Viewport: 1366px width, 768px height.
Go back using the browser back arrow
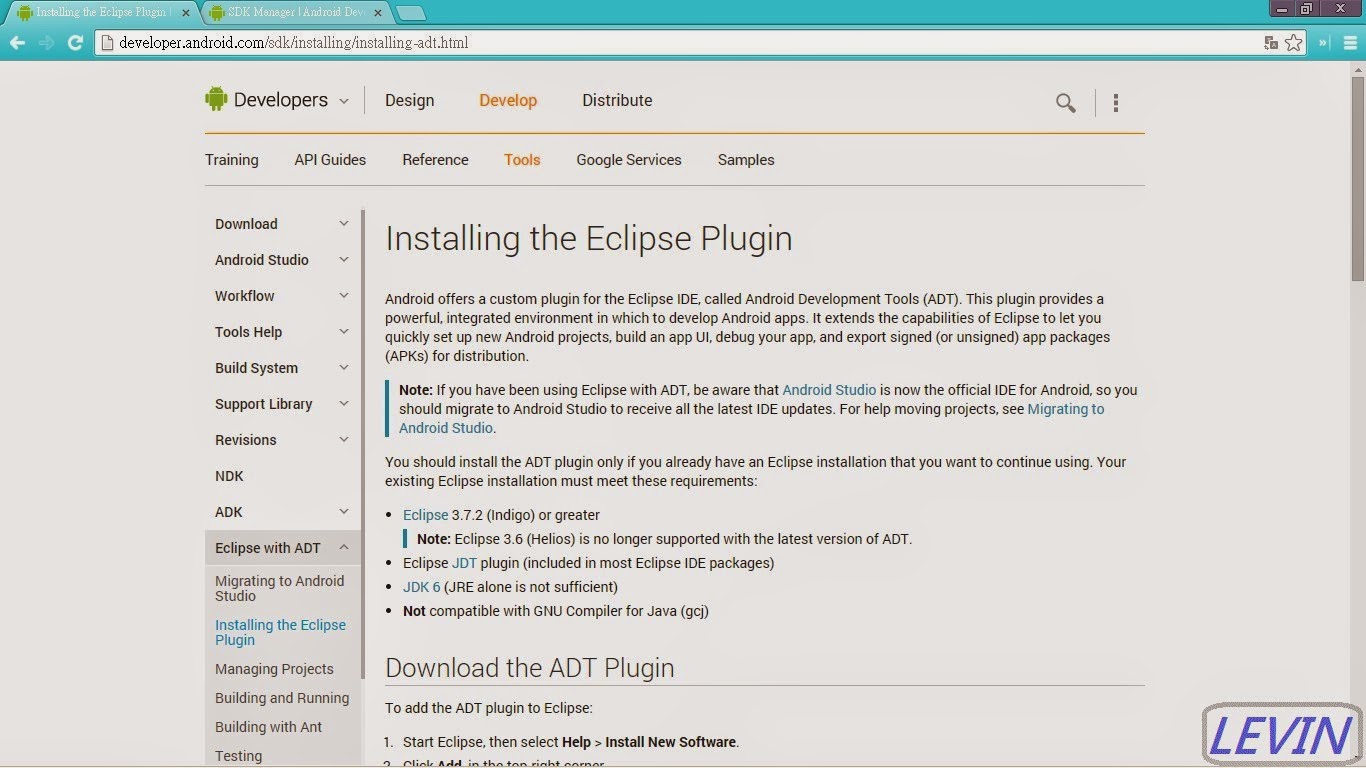point(17,43)
